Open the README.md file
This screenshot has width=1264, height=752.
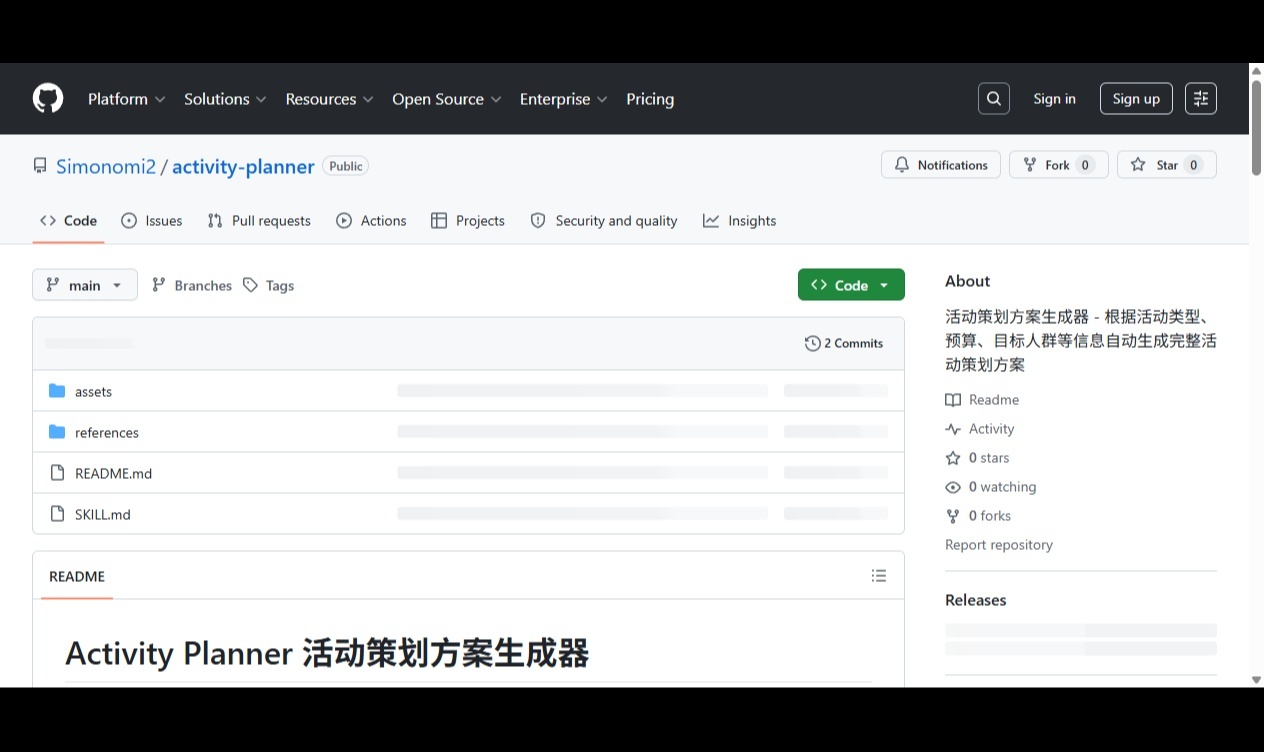[x=113, y=473]
